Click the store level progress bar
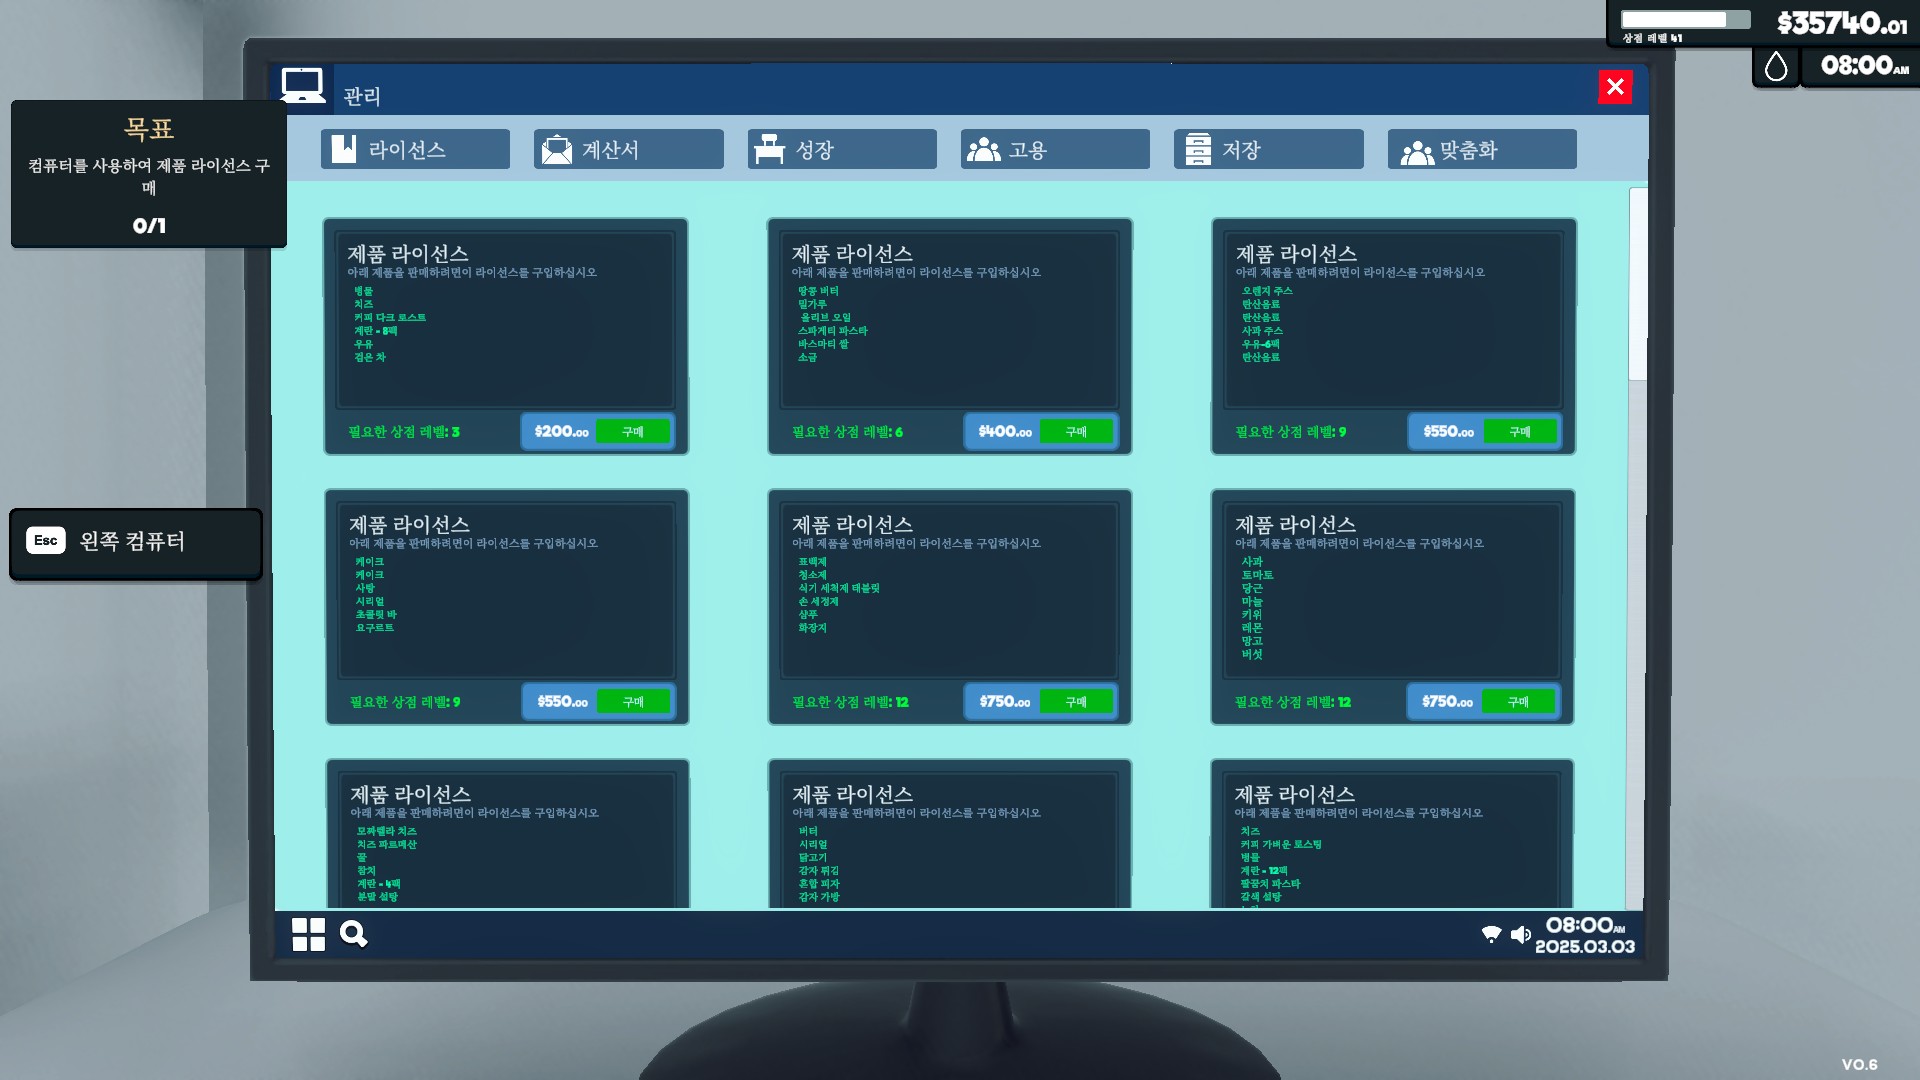1920x1080 pixels. (x=1685, y=20)
